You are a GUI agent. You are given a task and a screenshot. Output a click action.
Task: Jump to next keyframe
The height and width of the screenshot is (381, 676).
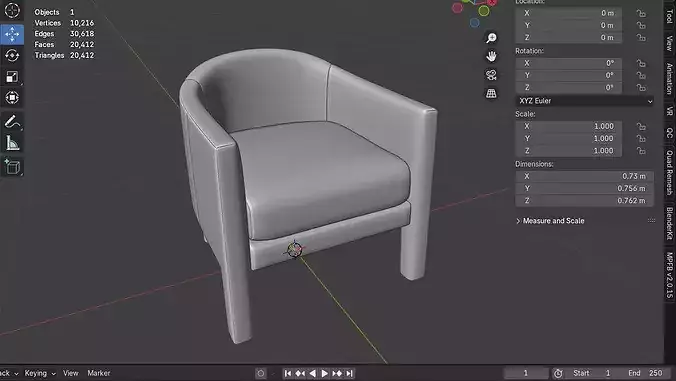[x=337, y=373]
